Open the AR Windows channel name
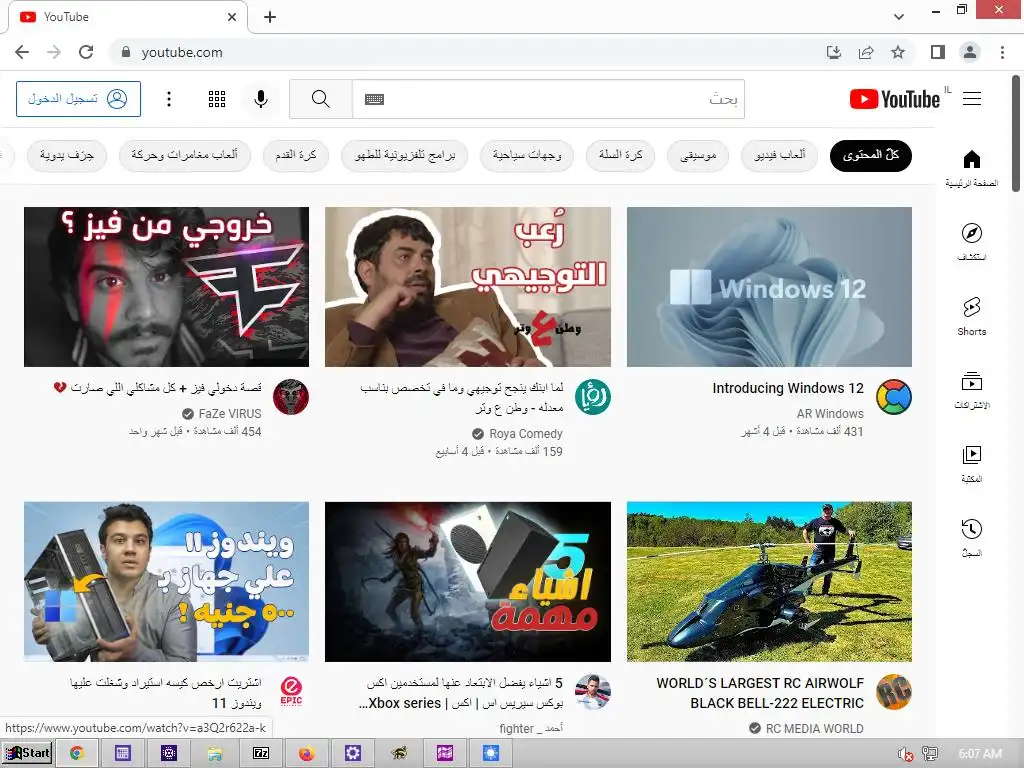The width and height of the screenshot is (1024, 768). [x=830, y=413]
